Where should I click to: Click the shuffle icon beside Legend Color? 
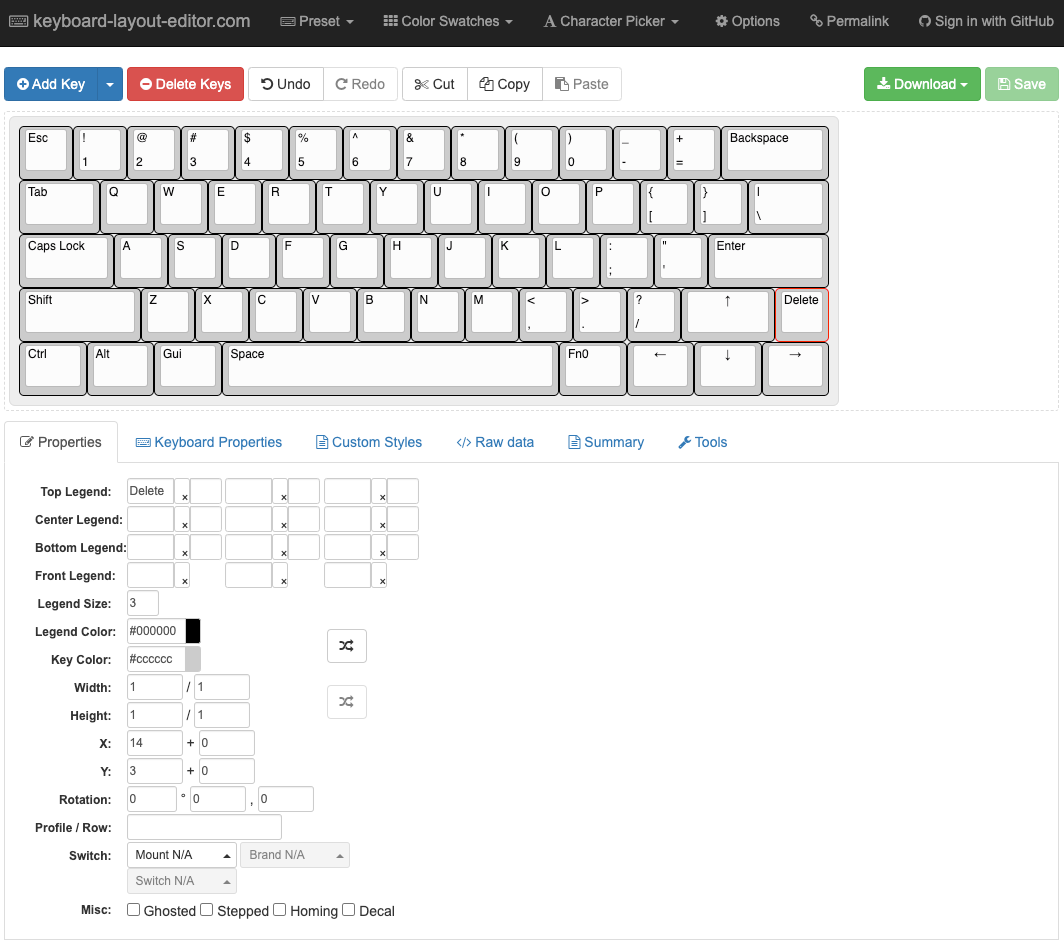(x=346, y=646)
